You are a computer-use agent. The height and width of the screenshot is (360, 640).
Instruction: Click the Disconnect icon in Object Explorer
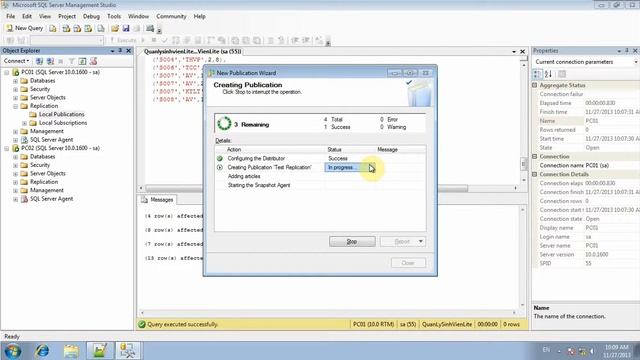point(50,61)
